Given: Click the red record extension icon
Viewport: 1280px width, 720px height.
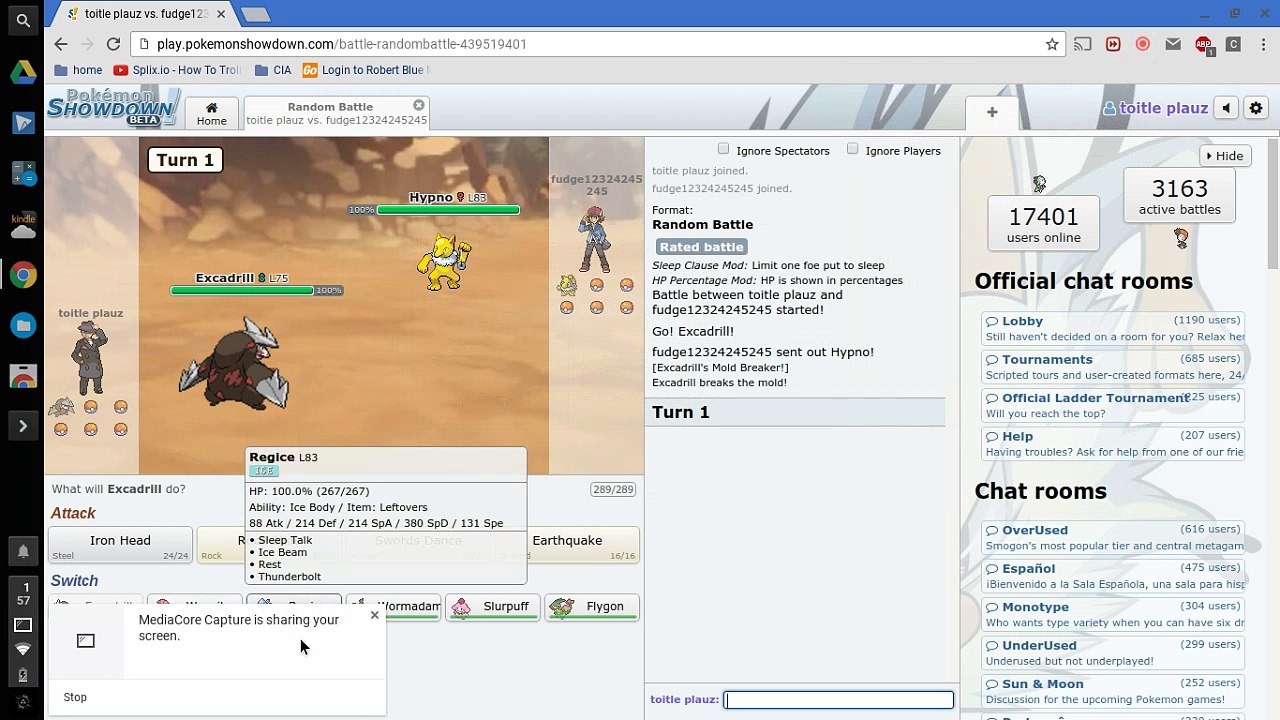Looking at the screenshot, I should pyautogui.click(x=1143, y=44).
